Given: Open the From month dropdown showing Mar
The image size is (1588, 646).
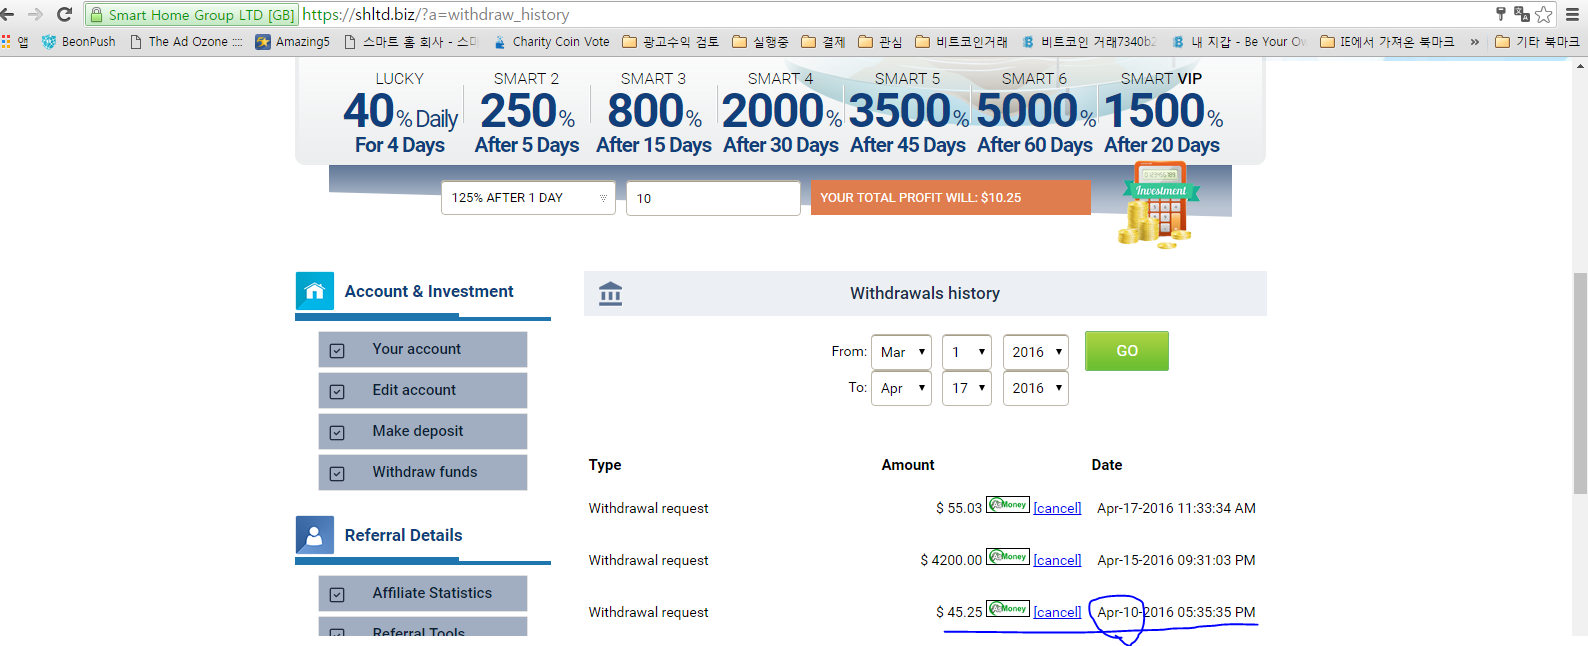Looking at the screenshot, I should pyautogui.click(x=901, y=352).
